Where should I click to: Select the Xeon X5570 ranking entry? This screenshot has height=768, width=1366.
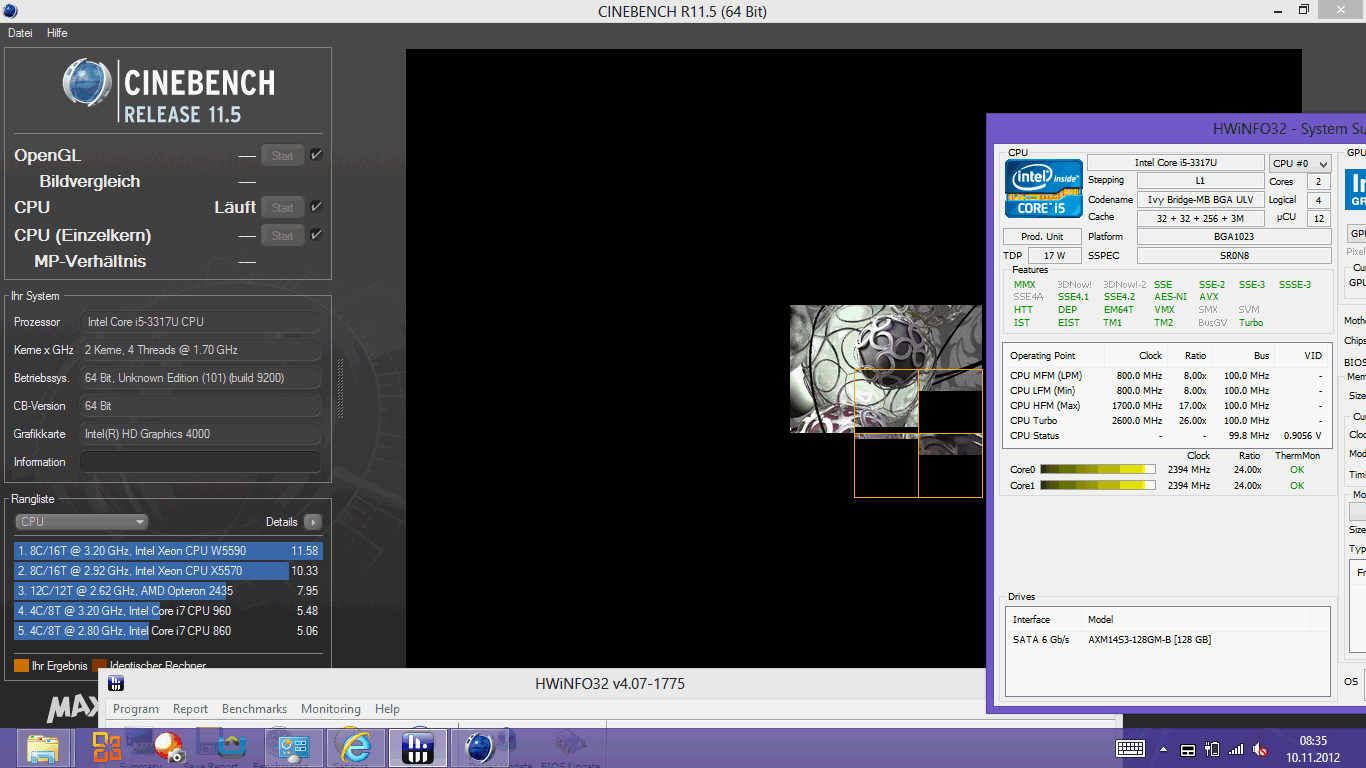(x=168, y=571)
